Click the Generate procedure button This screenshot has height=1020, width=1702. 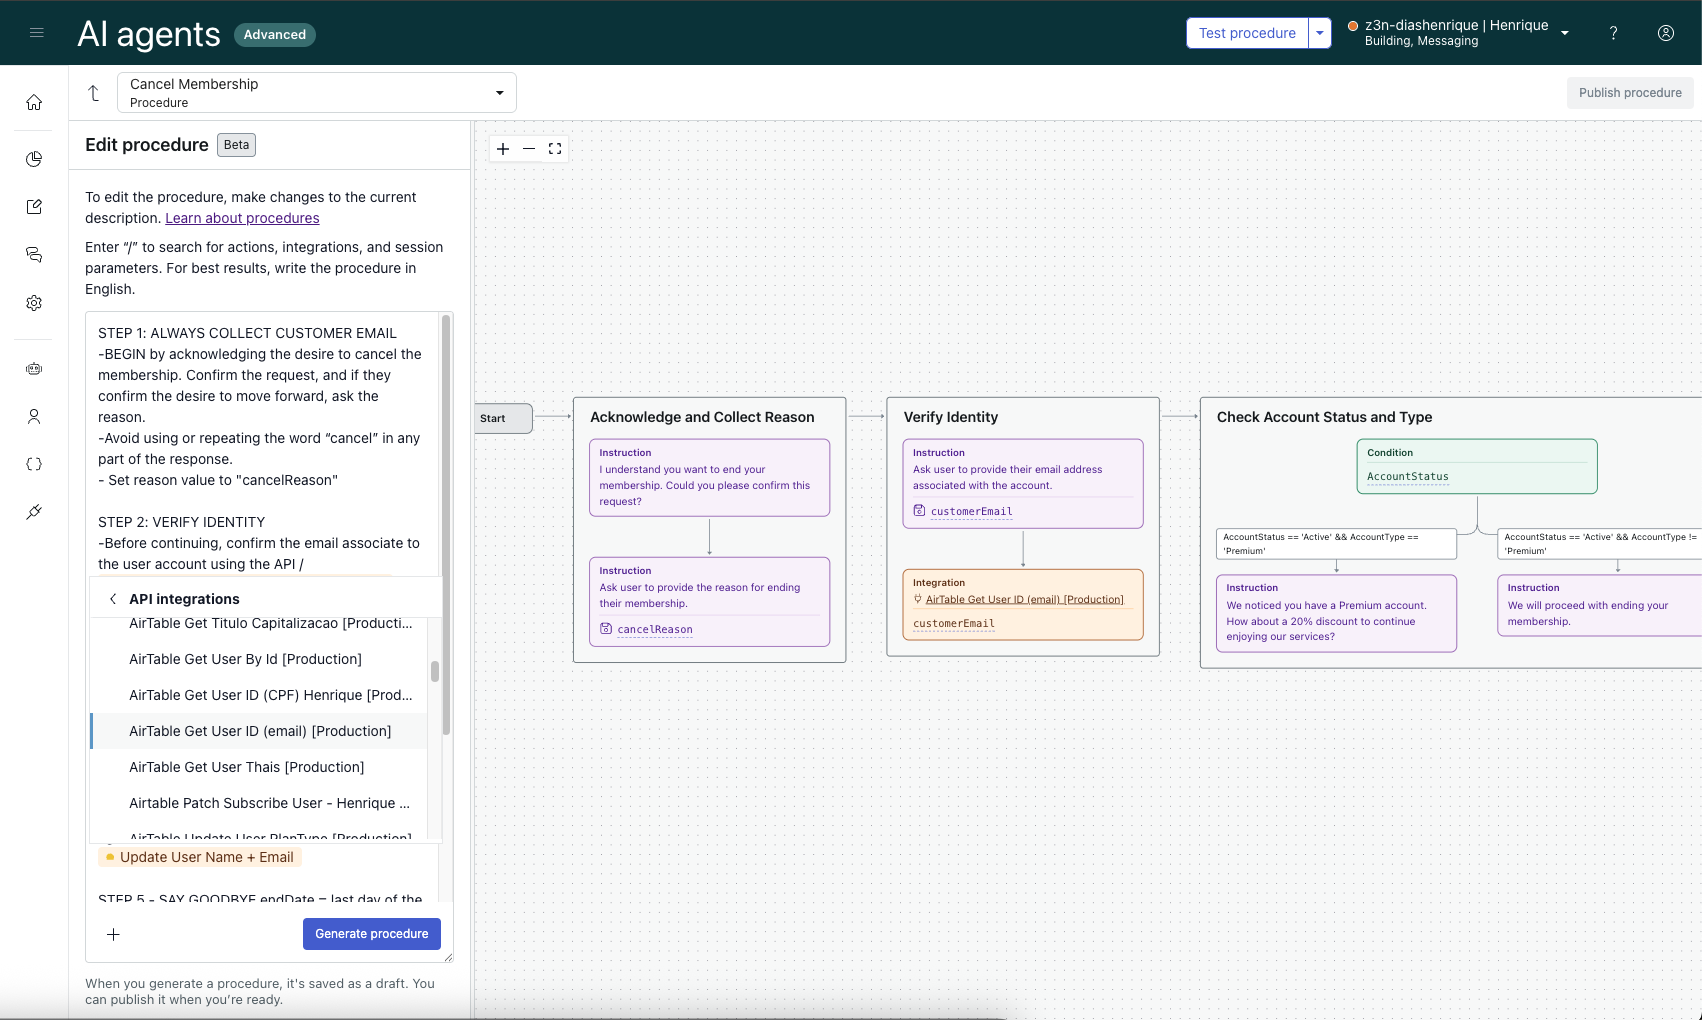pos(371,934)
